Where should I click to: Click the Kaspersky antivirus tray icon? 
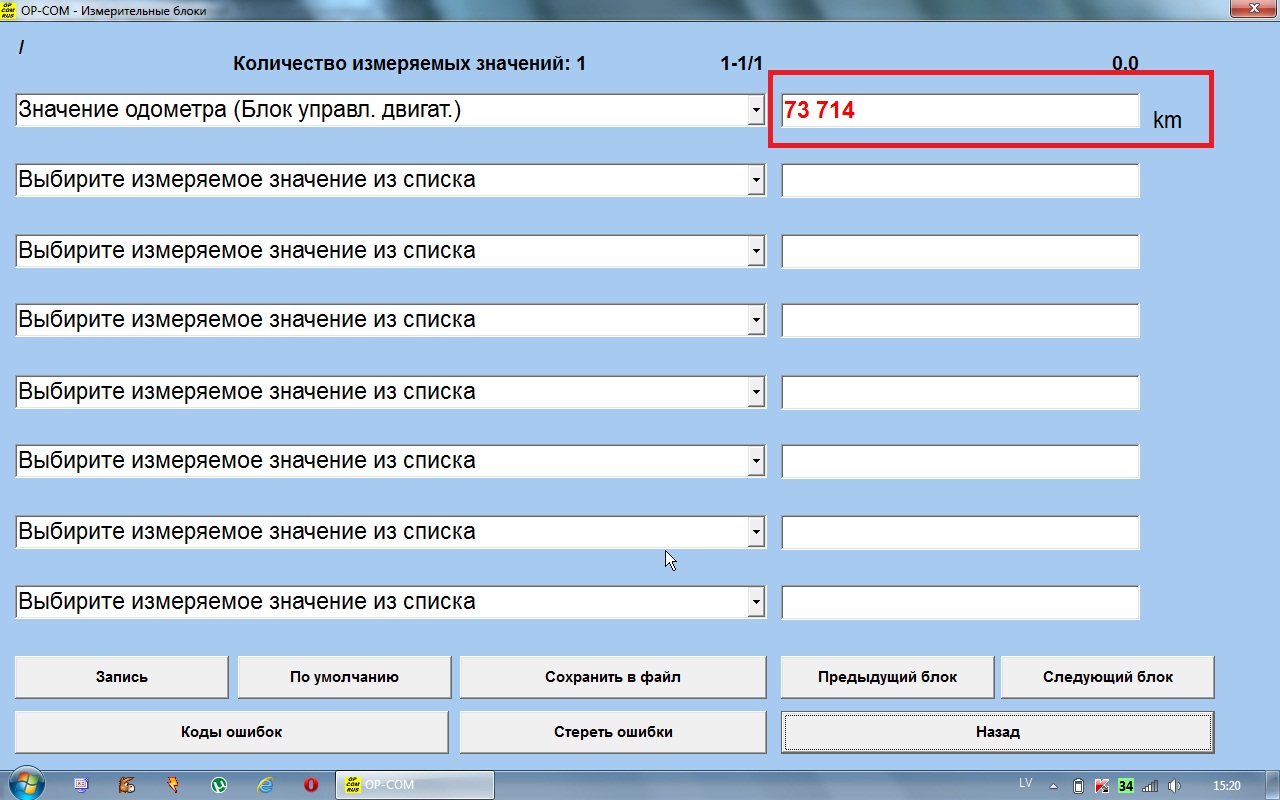(x=1102, y=785)
